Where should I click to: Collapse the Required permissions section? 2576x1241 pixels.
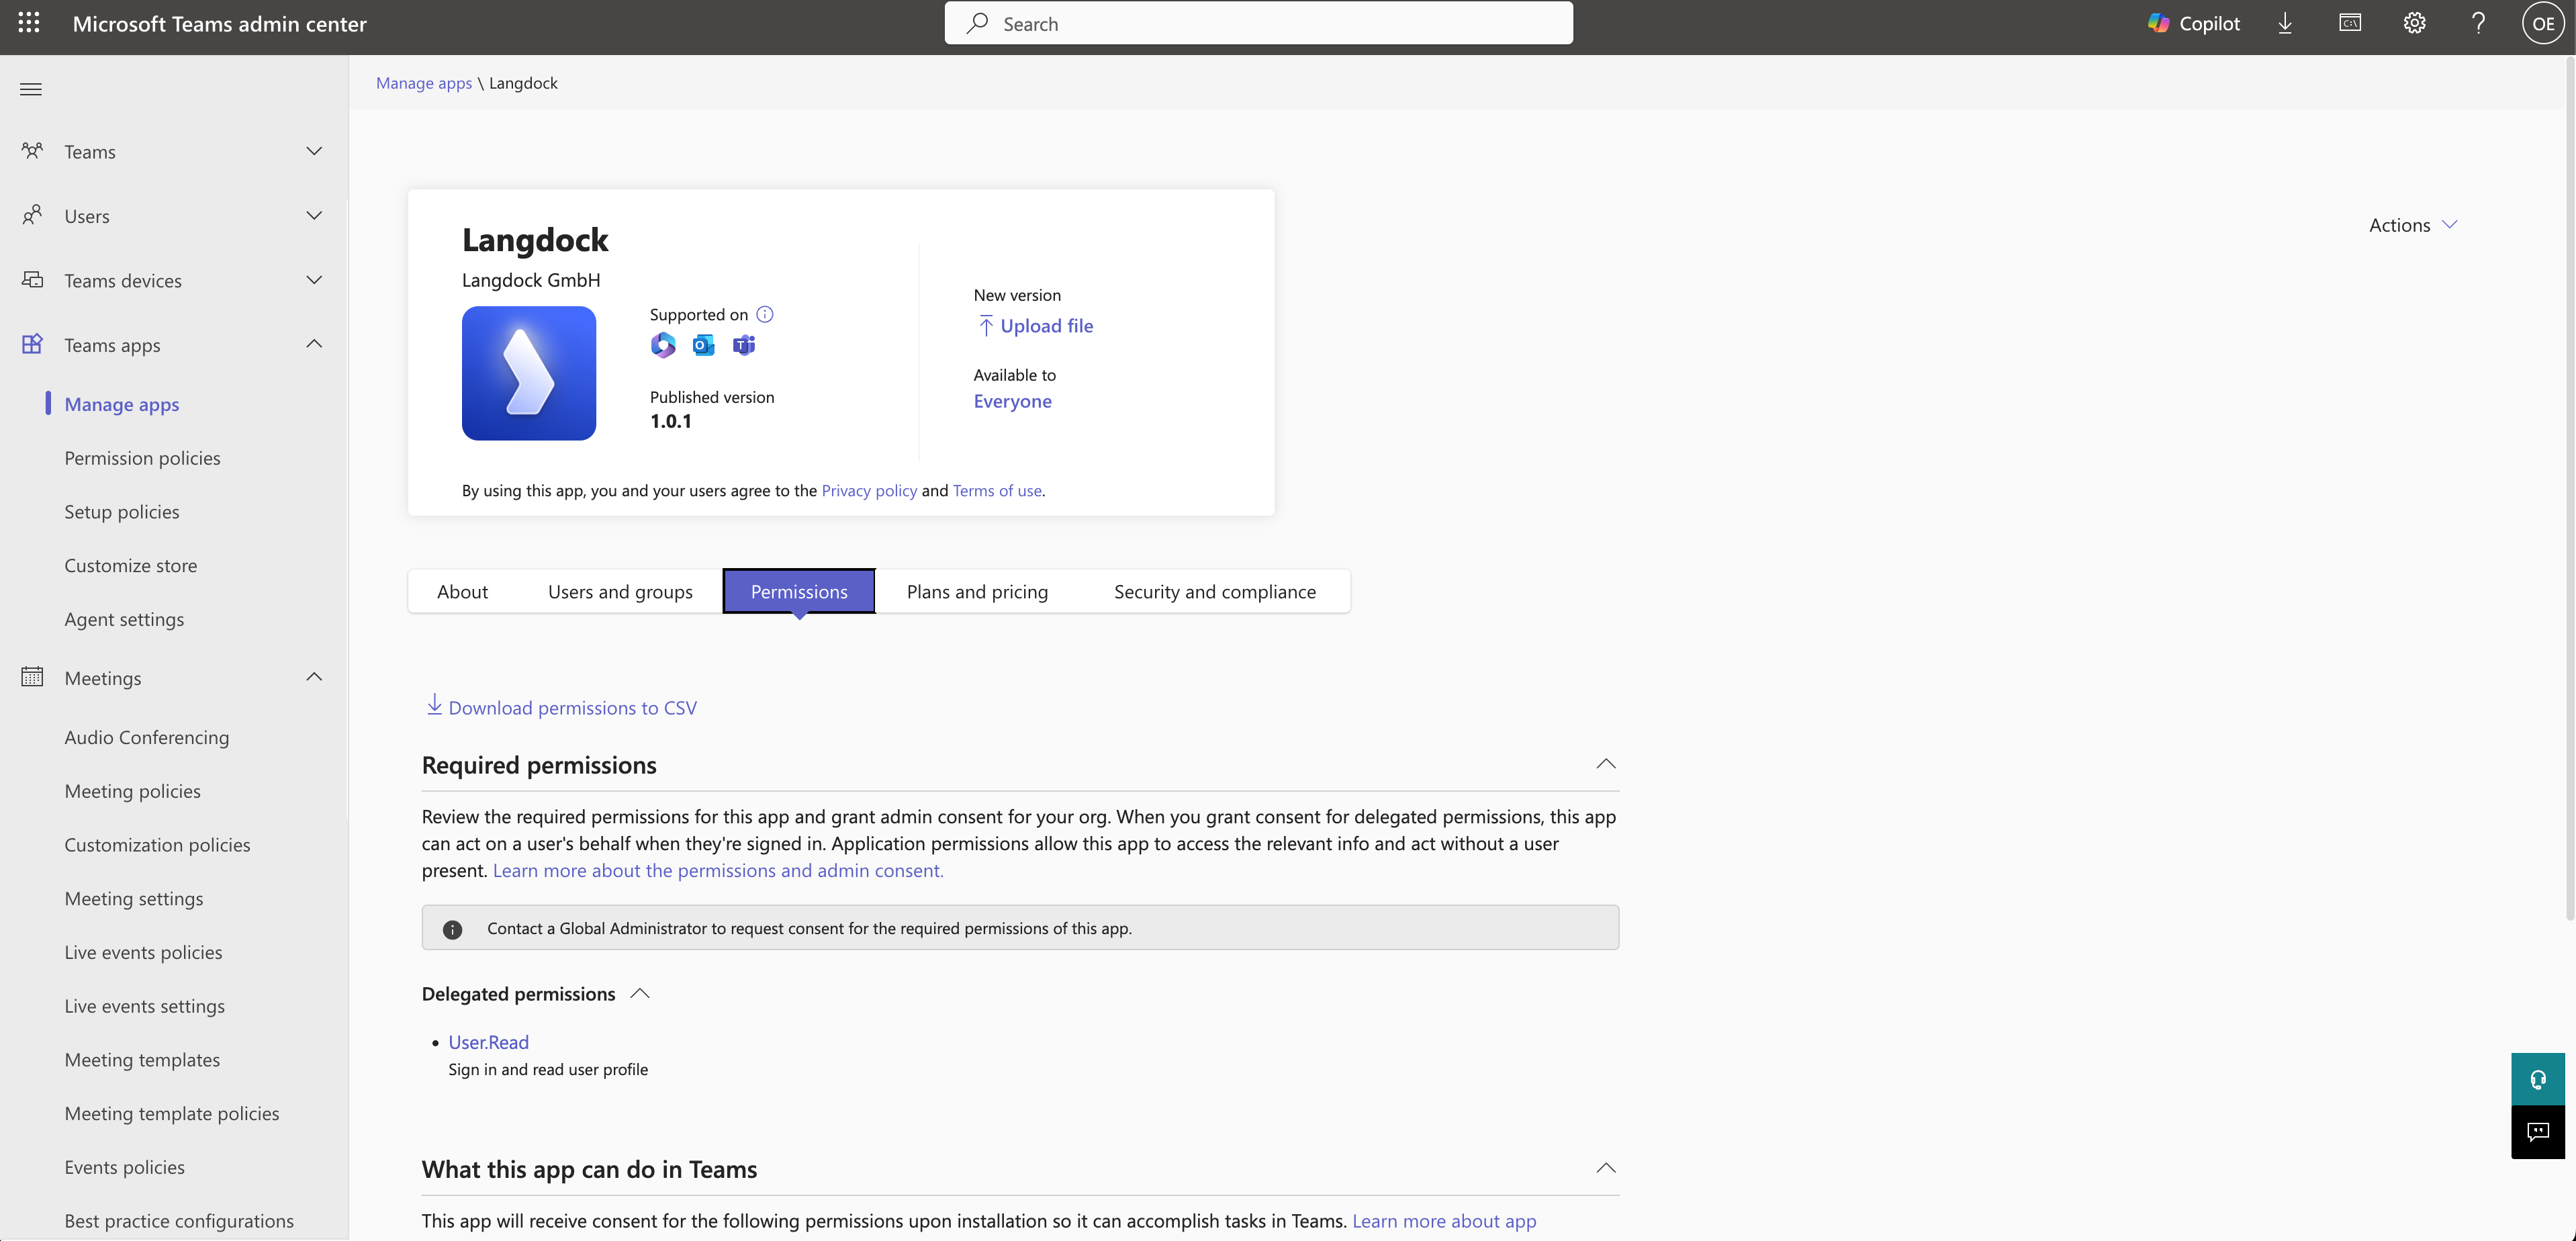(x=1605, y=764)
